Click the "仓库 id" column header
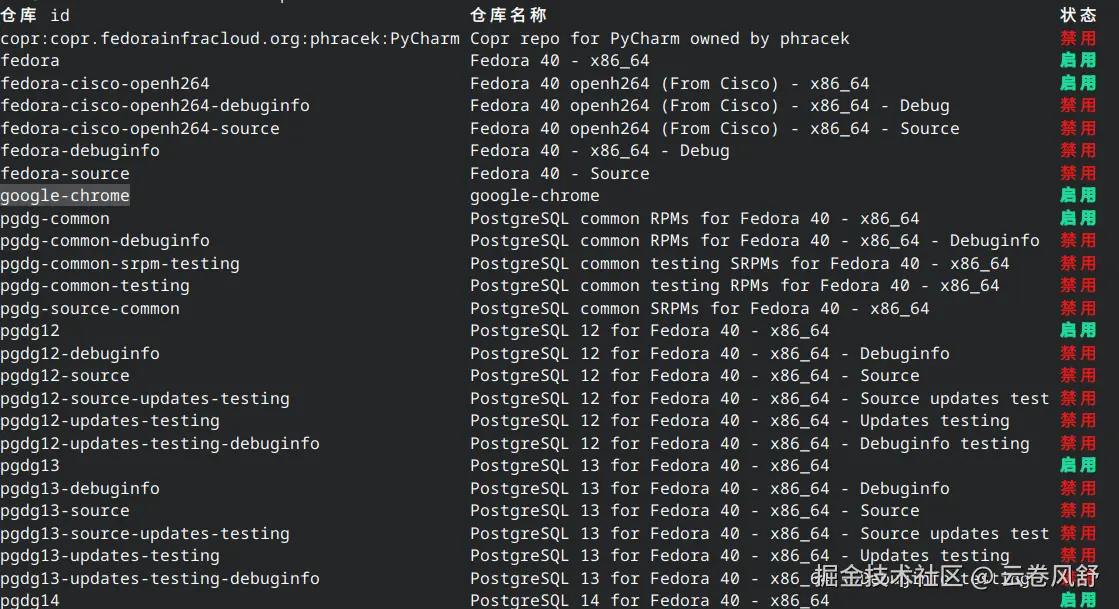The height and width of the screenshot is (609, 1119). 35,15
